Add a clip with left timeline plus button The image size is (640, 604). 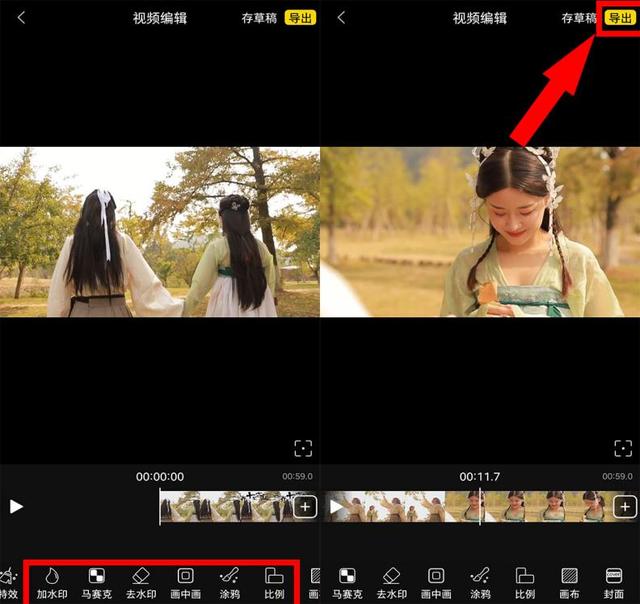point(305,507)
